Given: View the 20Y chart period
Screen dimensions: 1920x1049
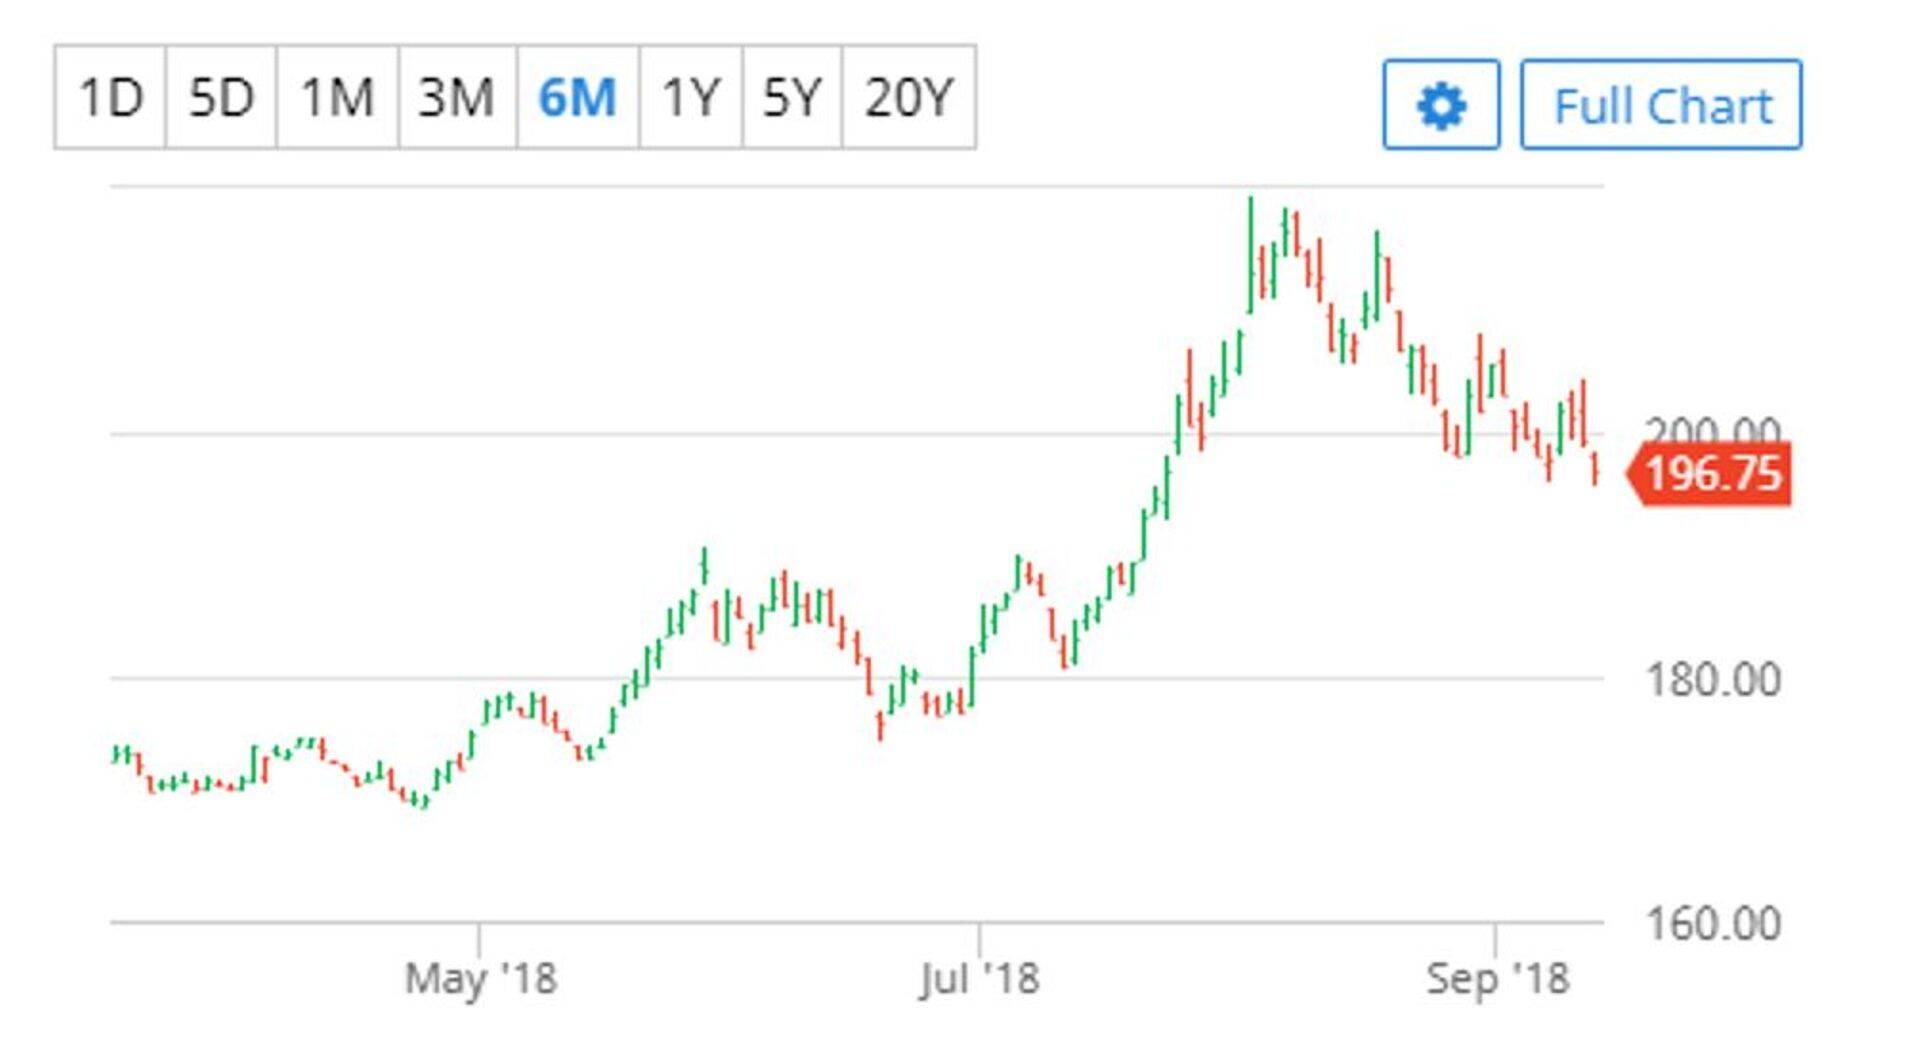Looking at the screenshot, I should click(908, 98).
